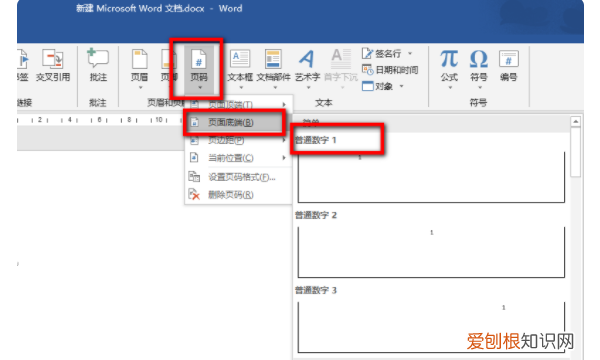Choose 删除页码 from the menu
This screenshot has height=360, width=600.
click(x=238, y=195)
